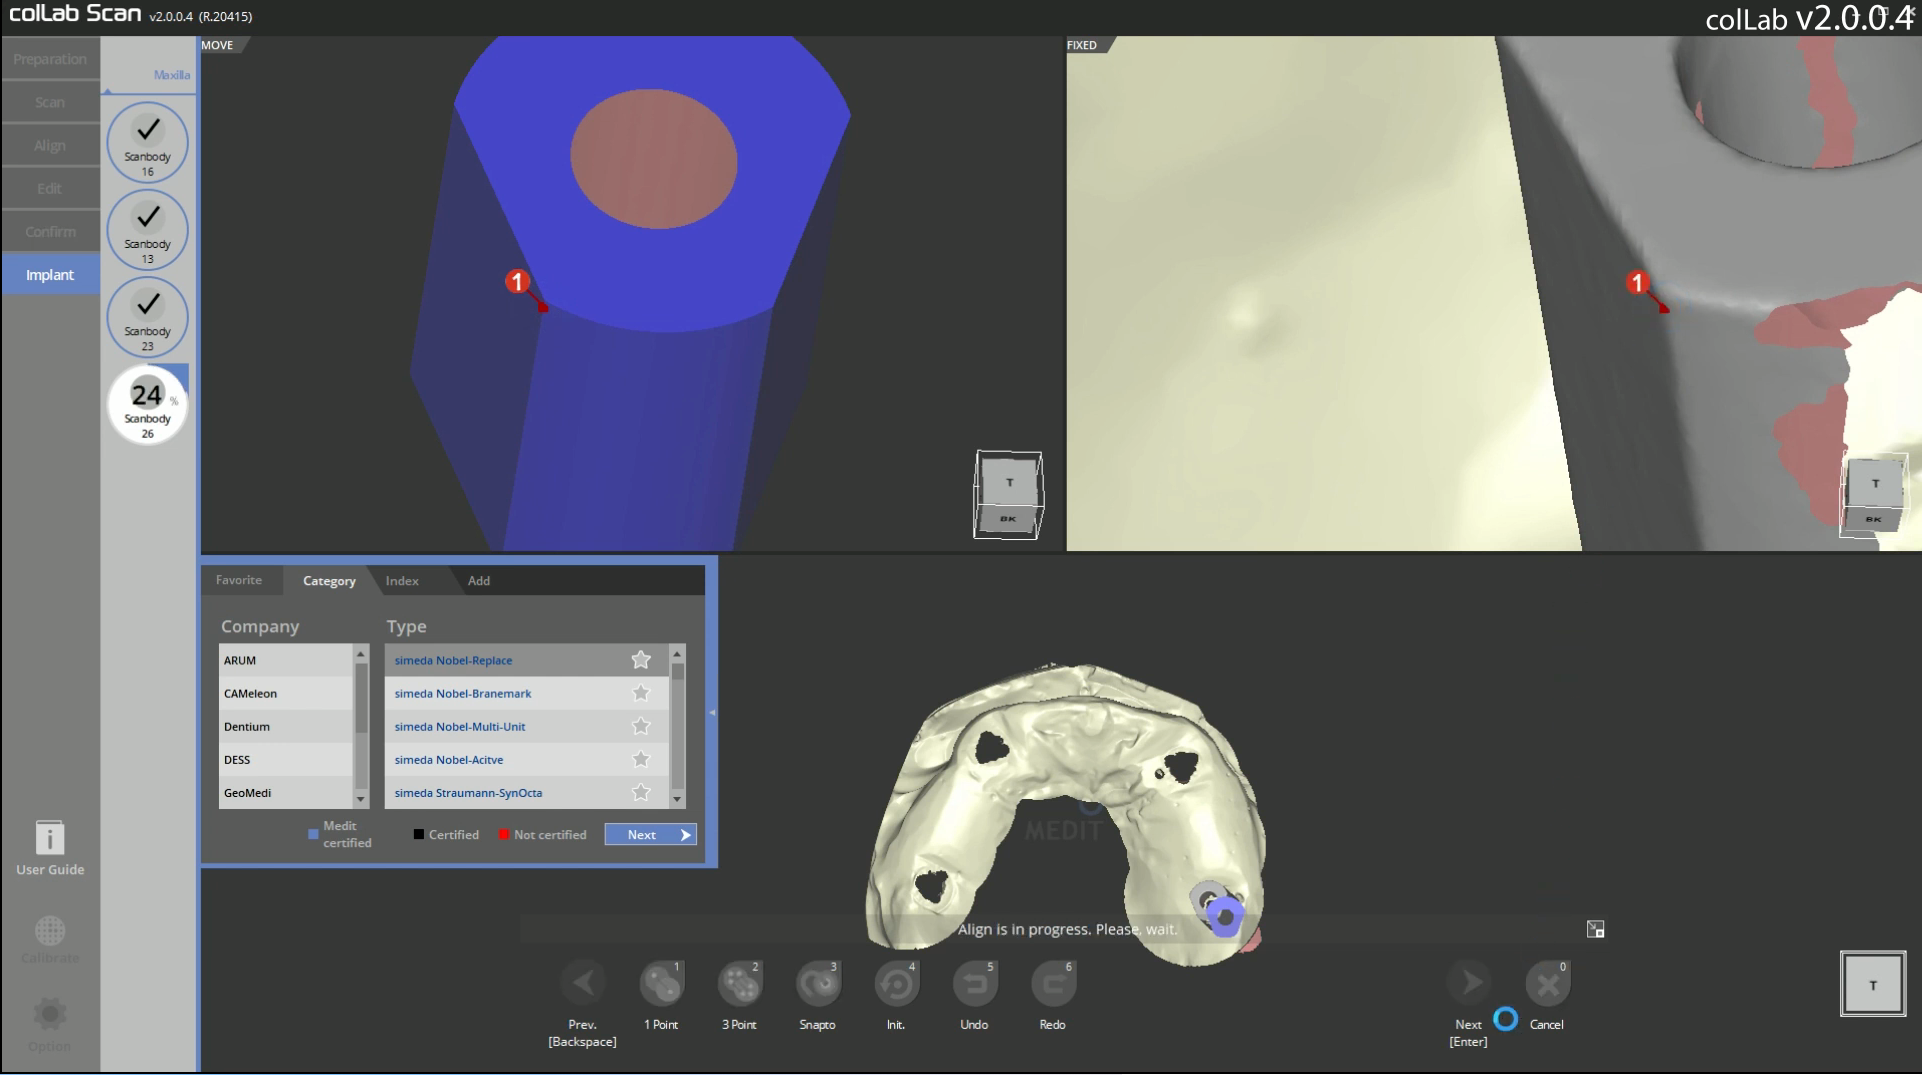The image size is (1922, 1075).
Task: Favorite simeda Nobel-Replace with its star
Action: tap(641, 660)
